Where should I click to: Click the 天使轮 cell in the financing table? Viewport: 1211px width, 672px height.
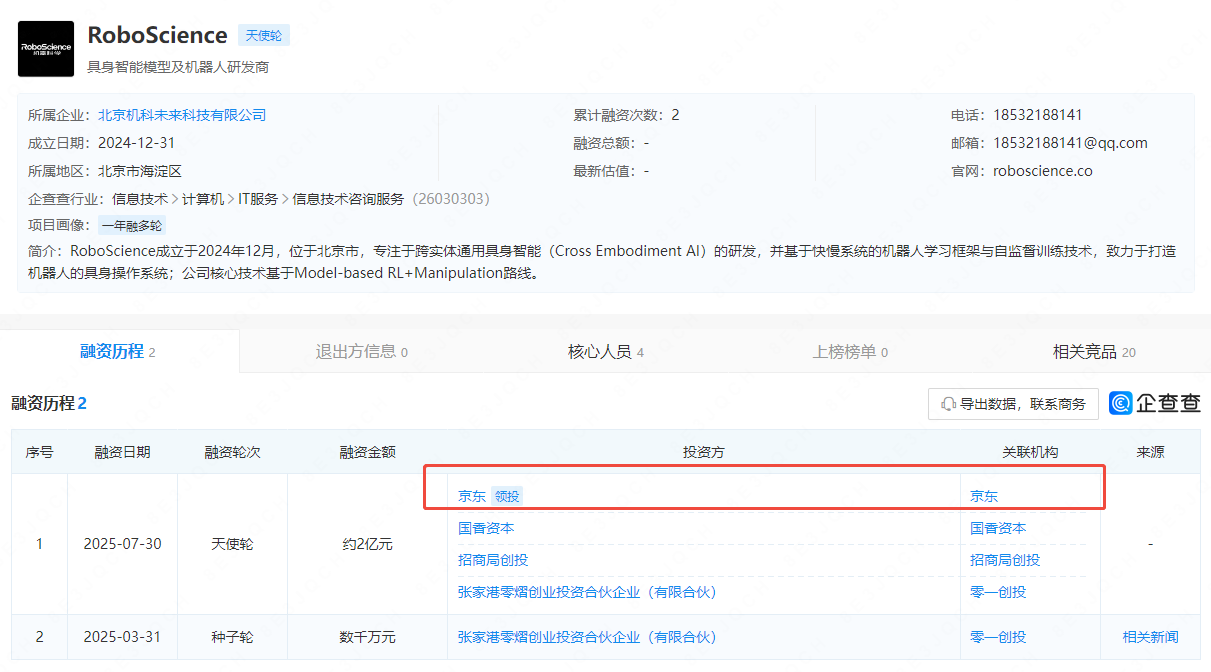[x=233, y=544]
